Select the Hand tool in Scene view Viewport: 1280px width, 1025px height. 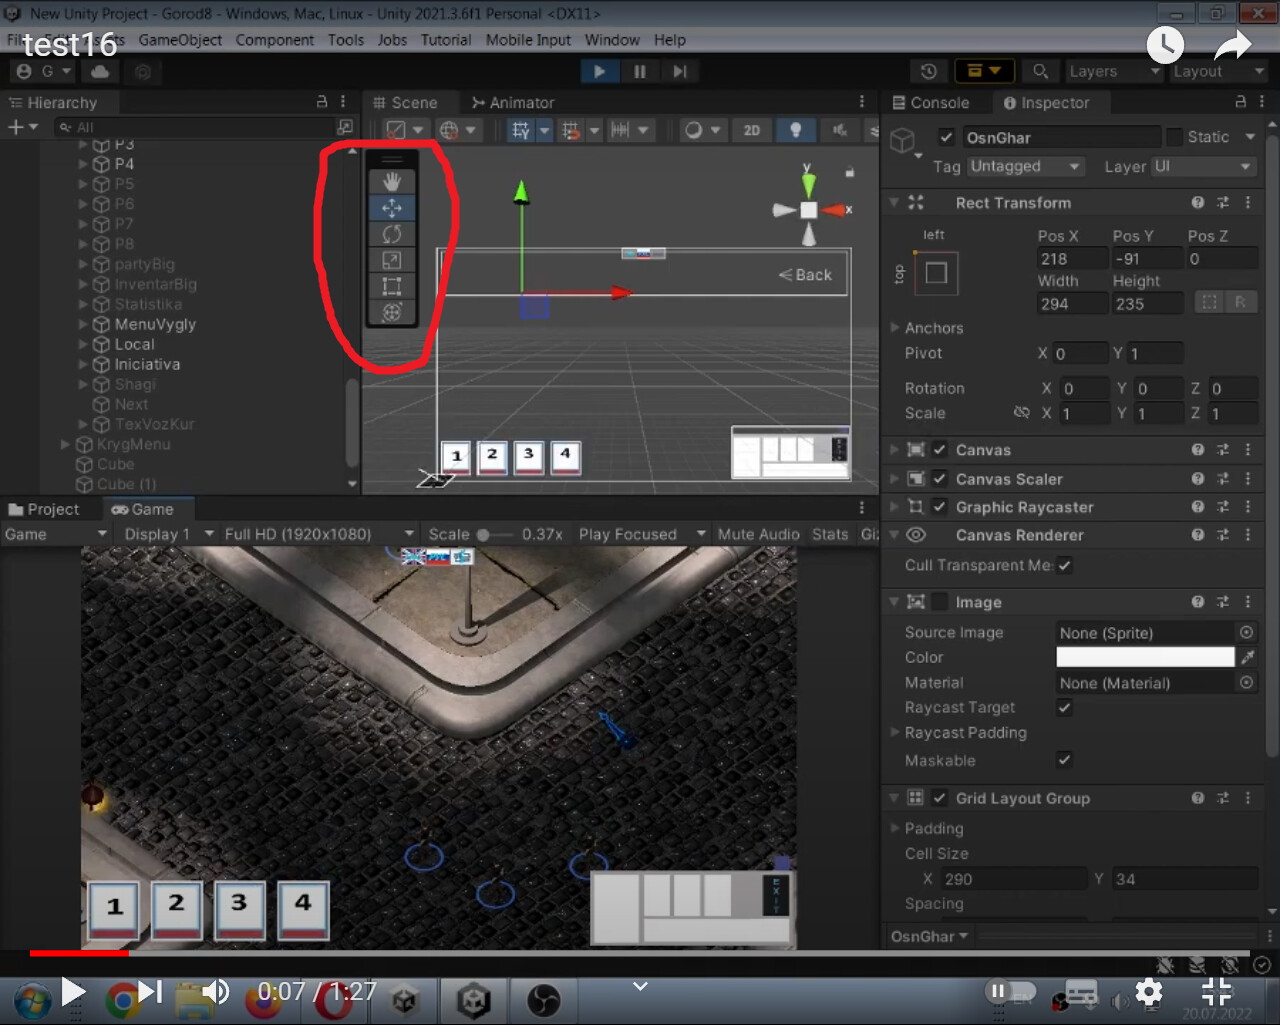click(392, 181)
